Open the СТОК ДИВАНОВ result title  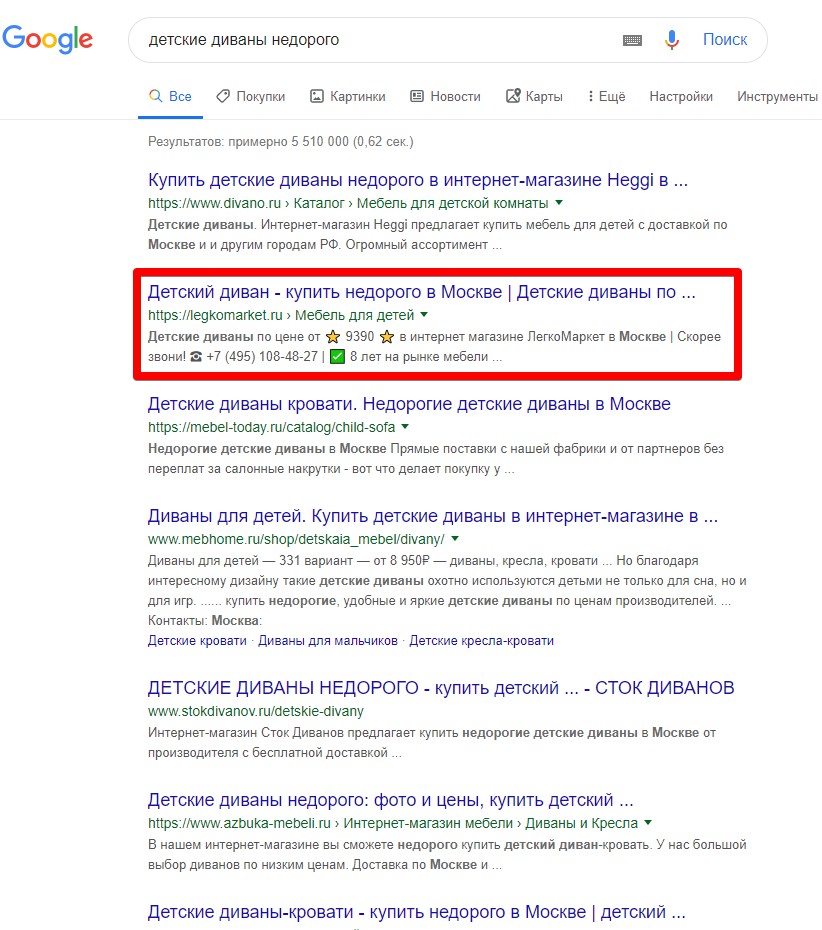point(441,688)
